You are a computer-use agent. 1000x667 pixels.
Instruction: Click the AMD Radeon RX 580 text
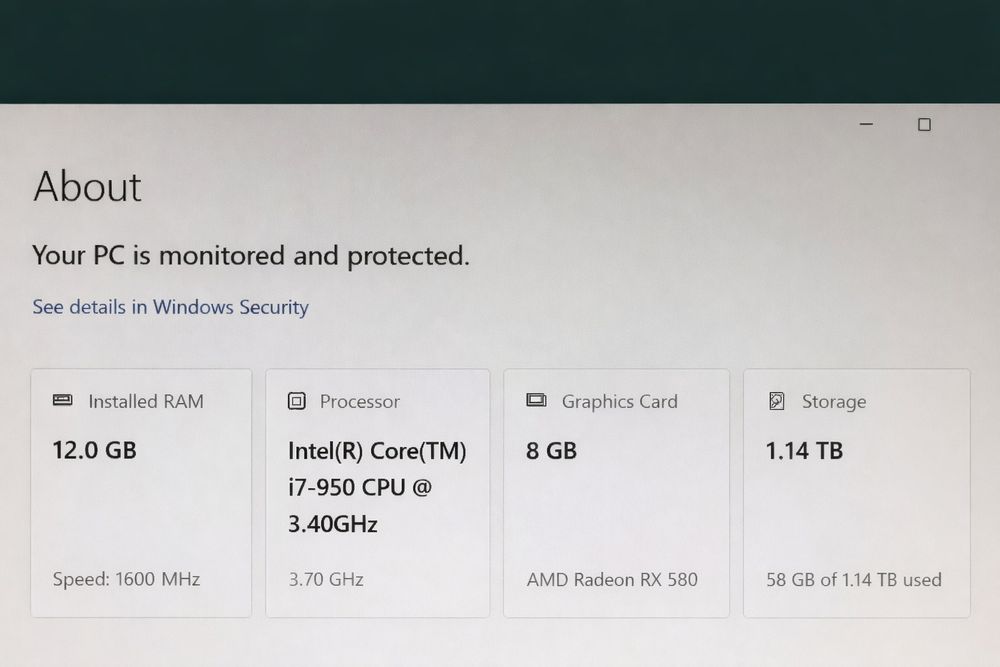point(612,579)
